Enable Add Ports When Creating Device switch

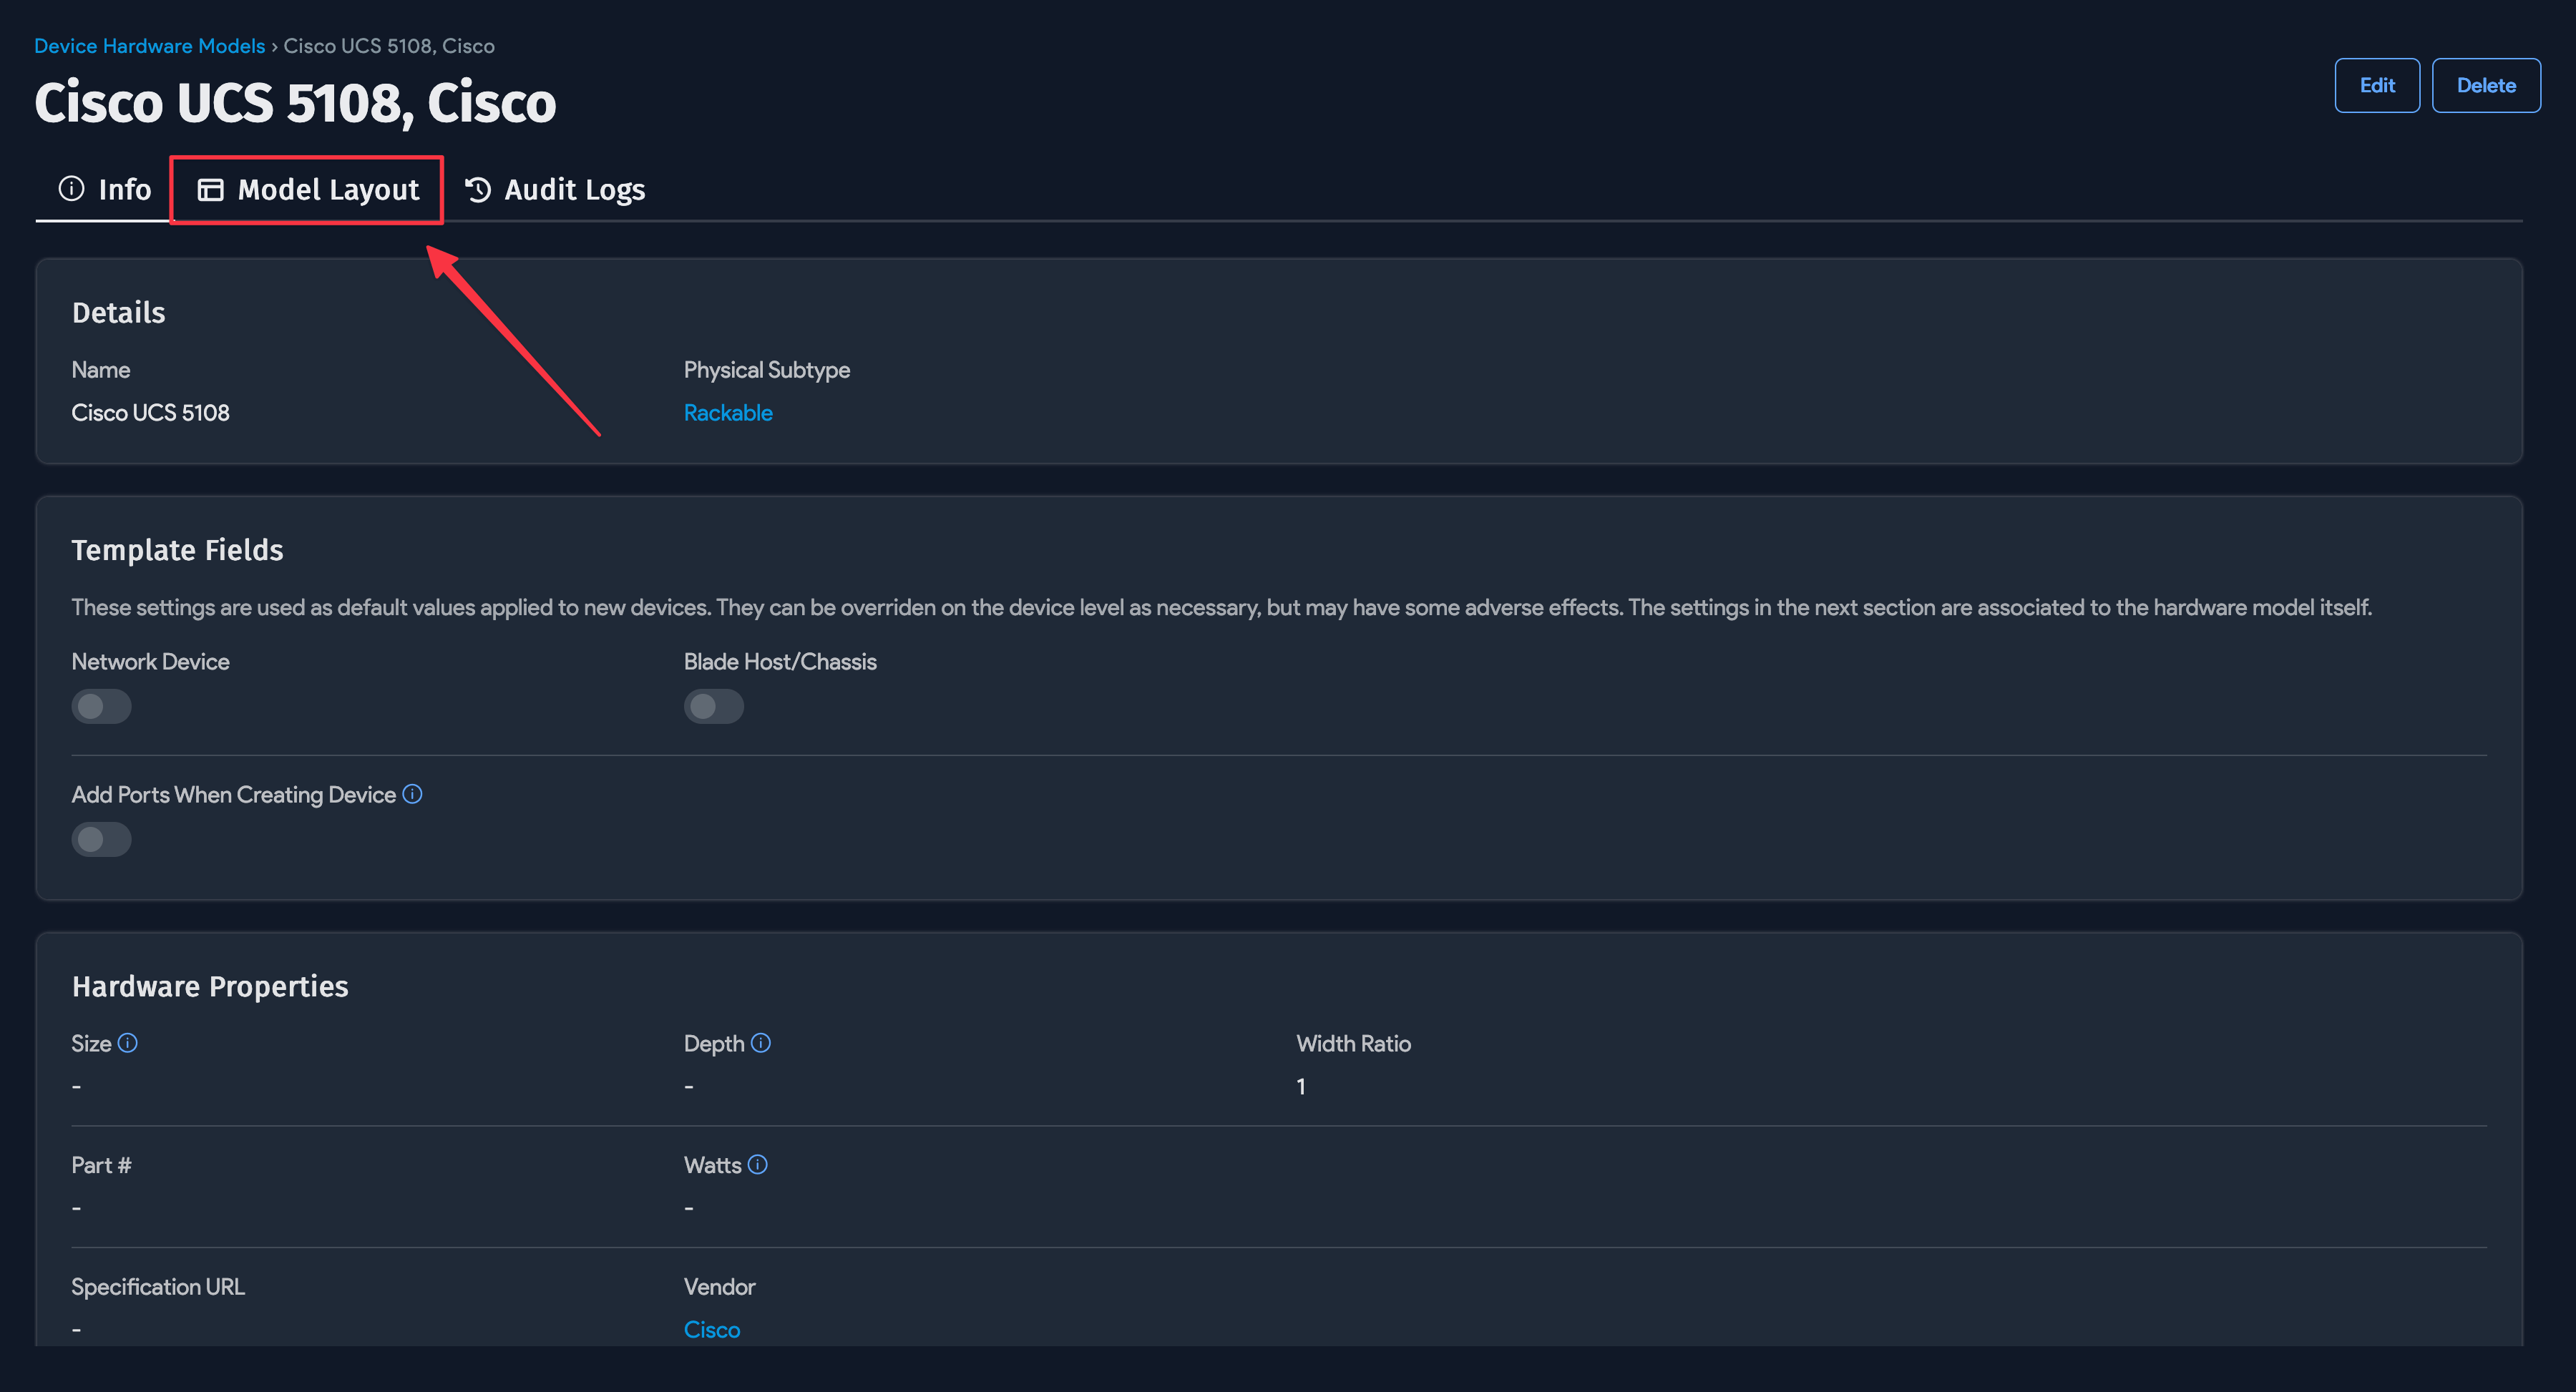[101, 839]
